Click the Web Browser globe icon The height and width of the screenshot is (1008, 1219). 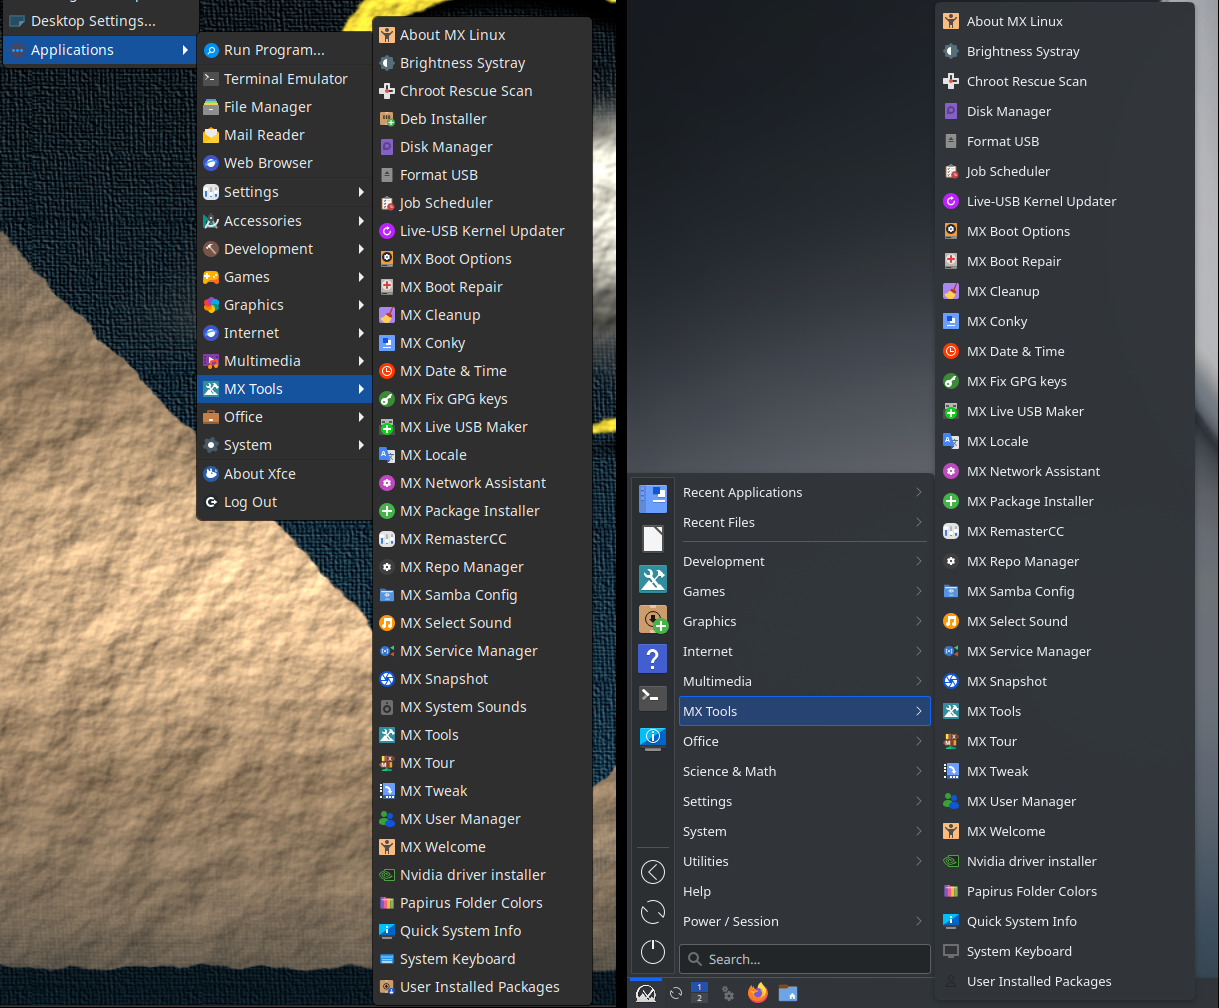(211, 163)
